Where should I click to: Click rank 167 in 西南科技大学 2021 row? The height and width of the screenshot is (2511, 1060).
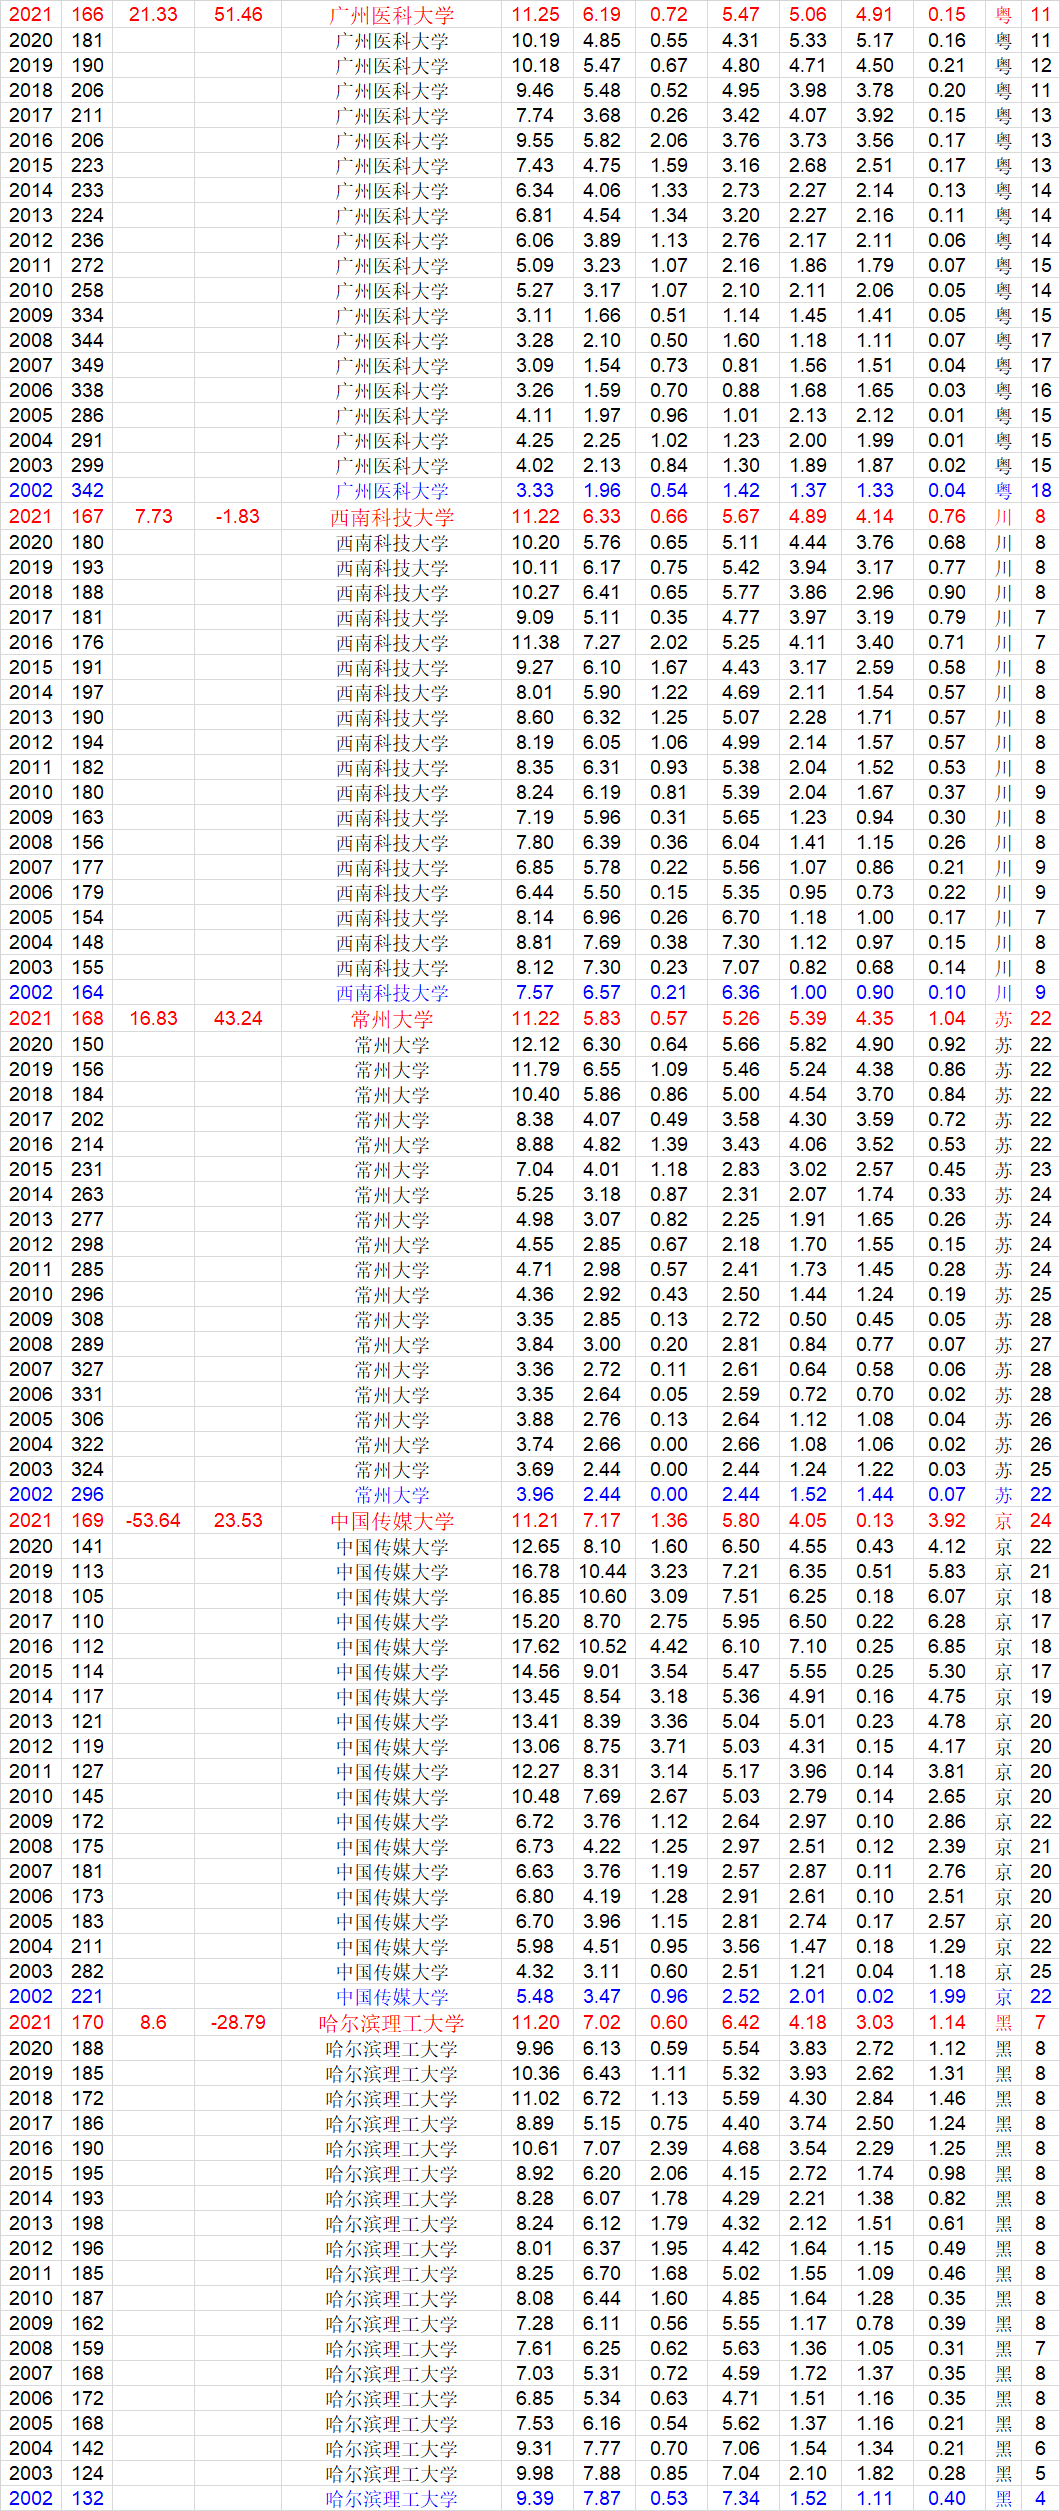(87, 517)
